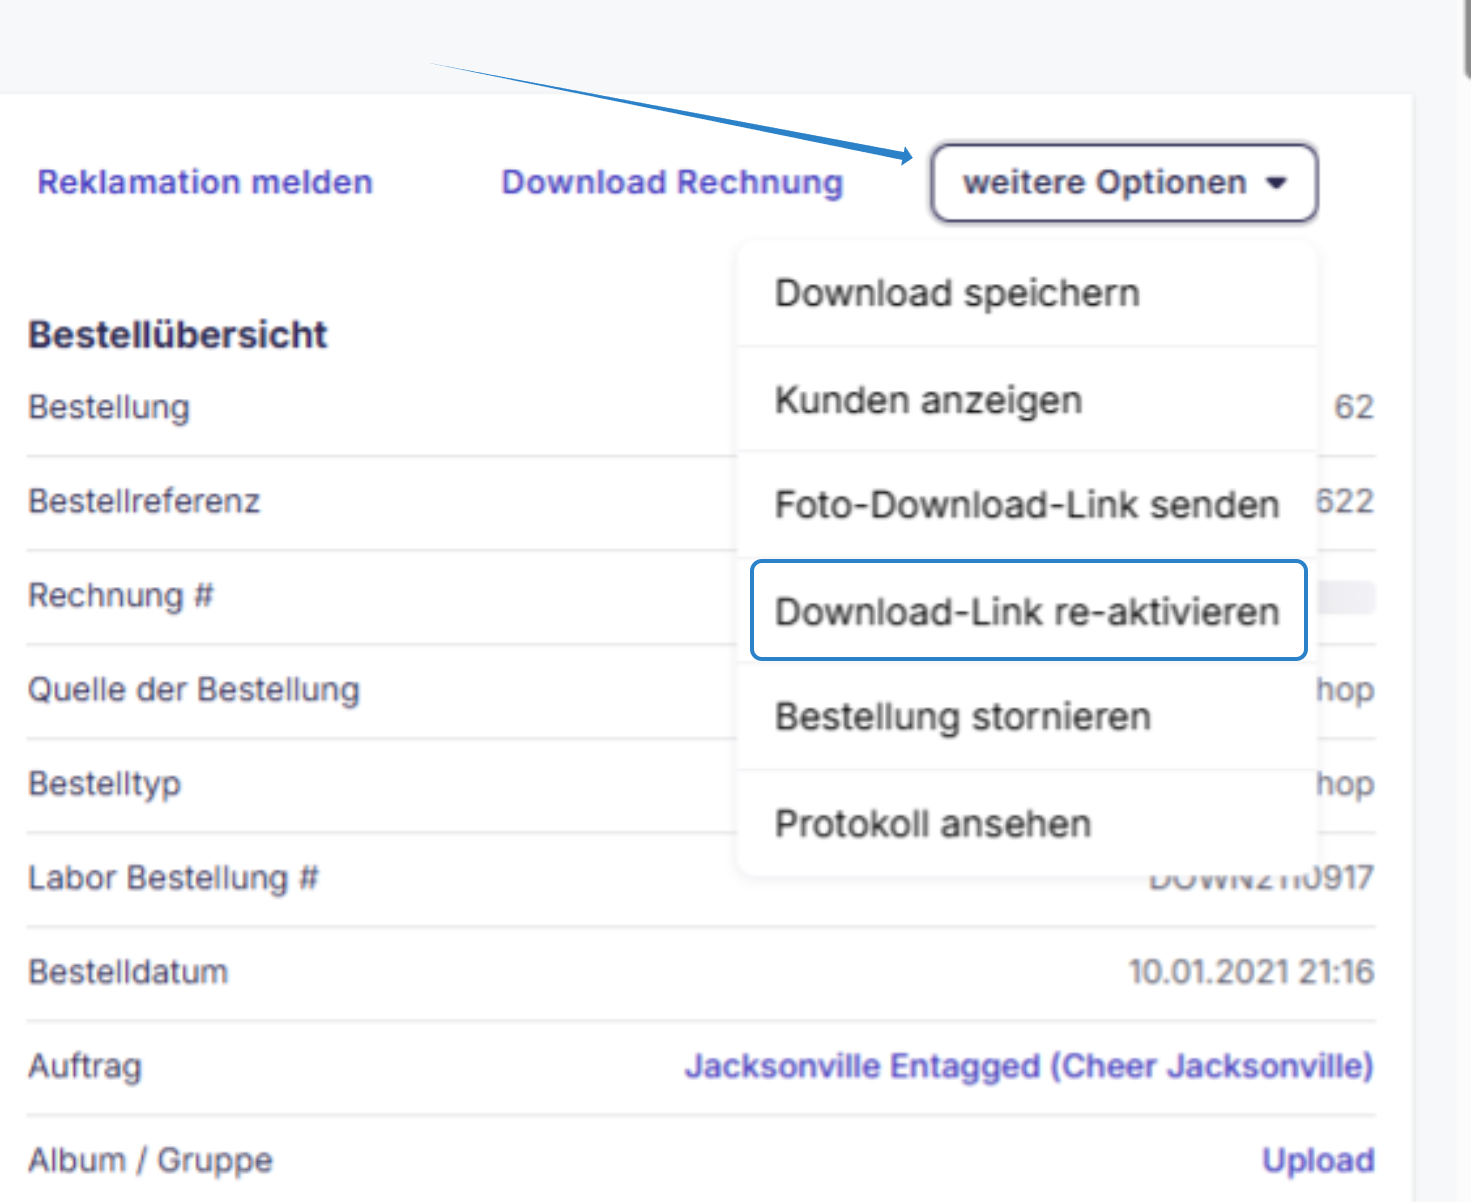Screen dimensions: 1471x1202
Task: Open the weitere Optionen dropdown
Action: point(1124,183)
